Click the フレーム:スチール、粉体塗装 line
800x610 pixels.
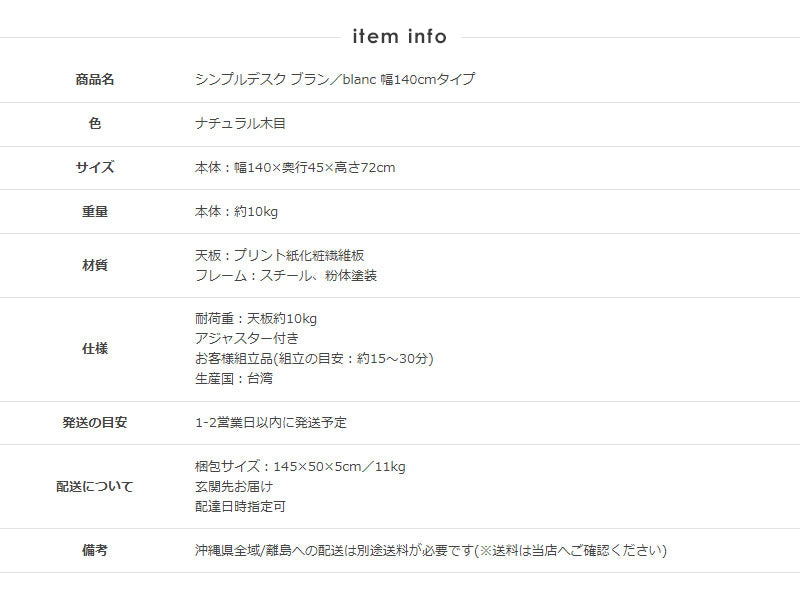pyautogui.click(x=286, y=275)
